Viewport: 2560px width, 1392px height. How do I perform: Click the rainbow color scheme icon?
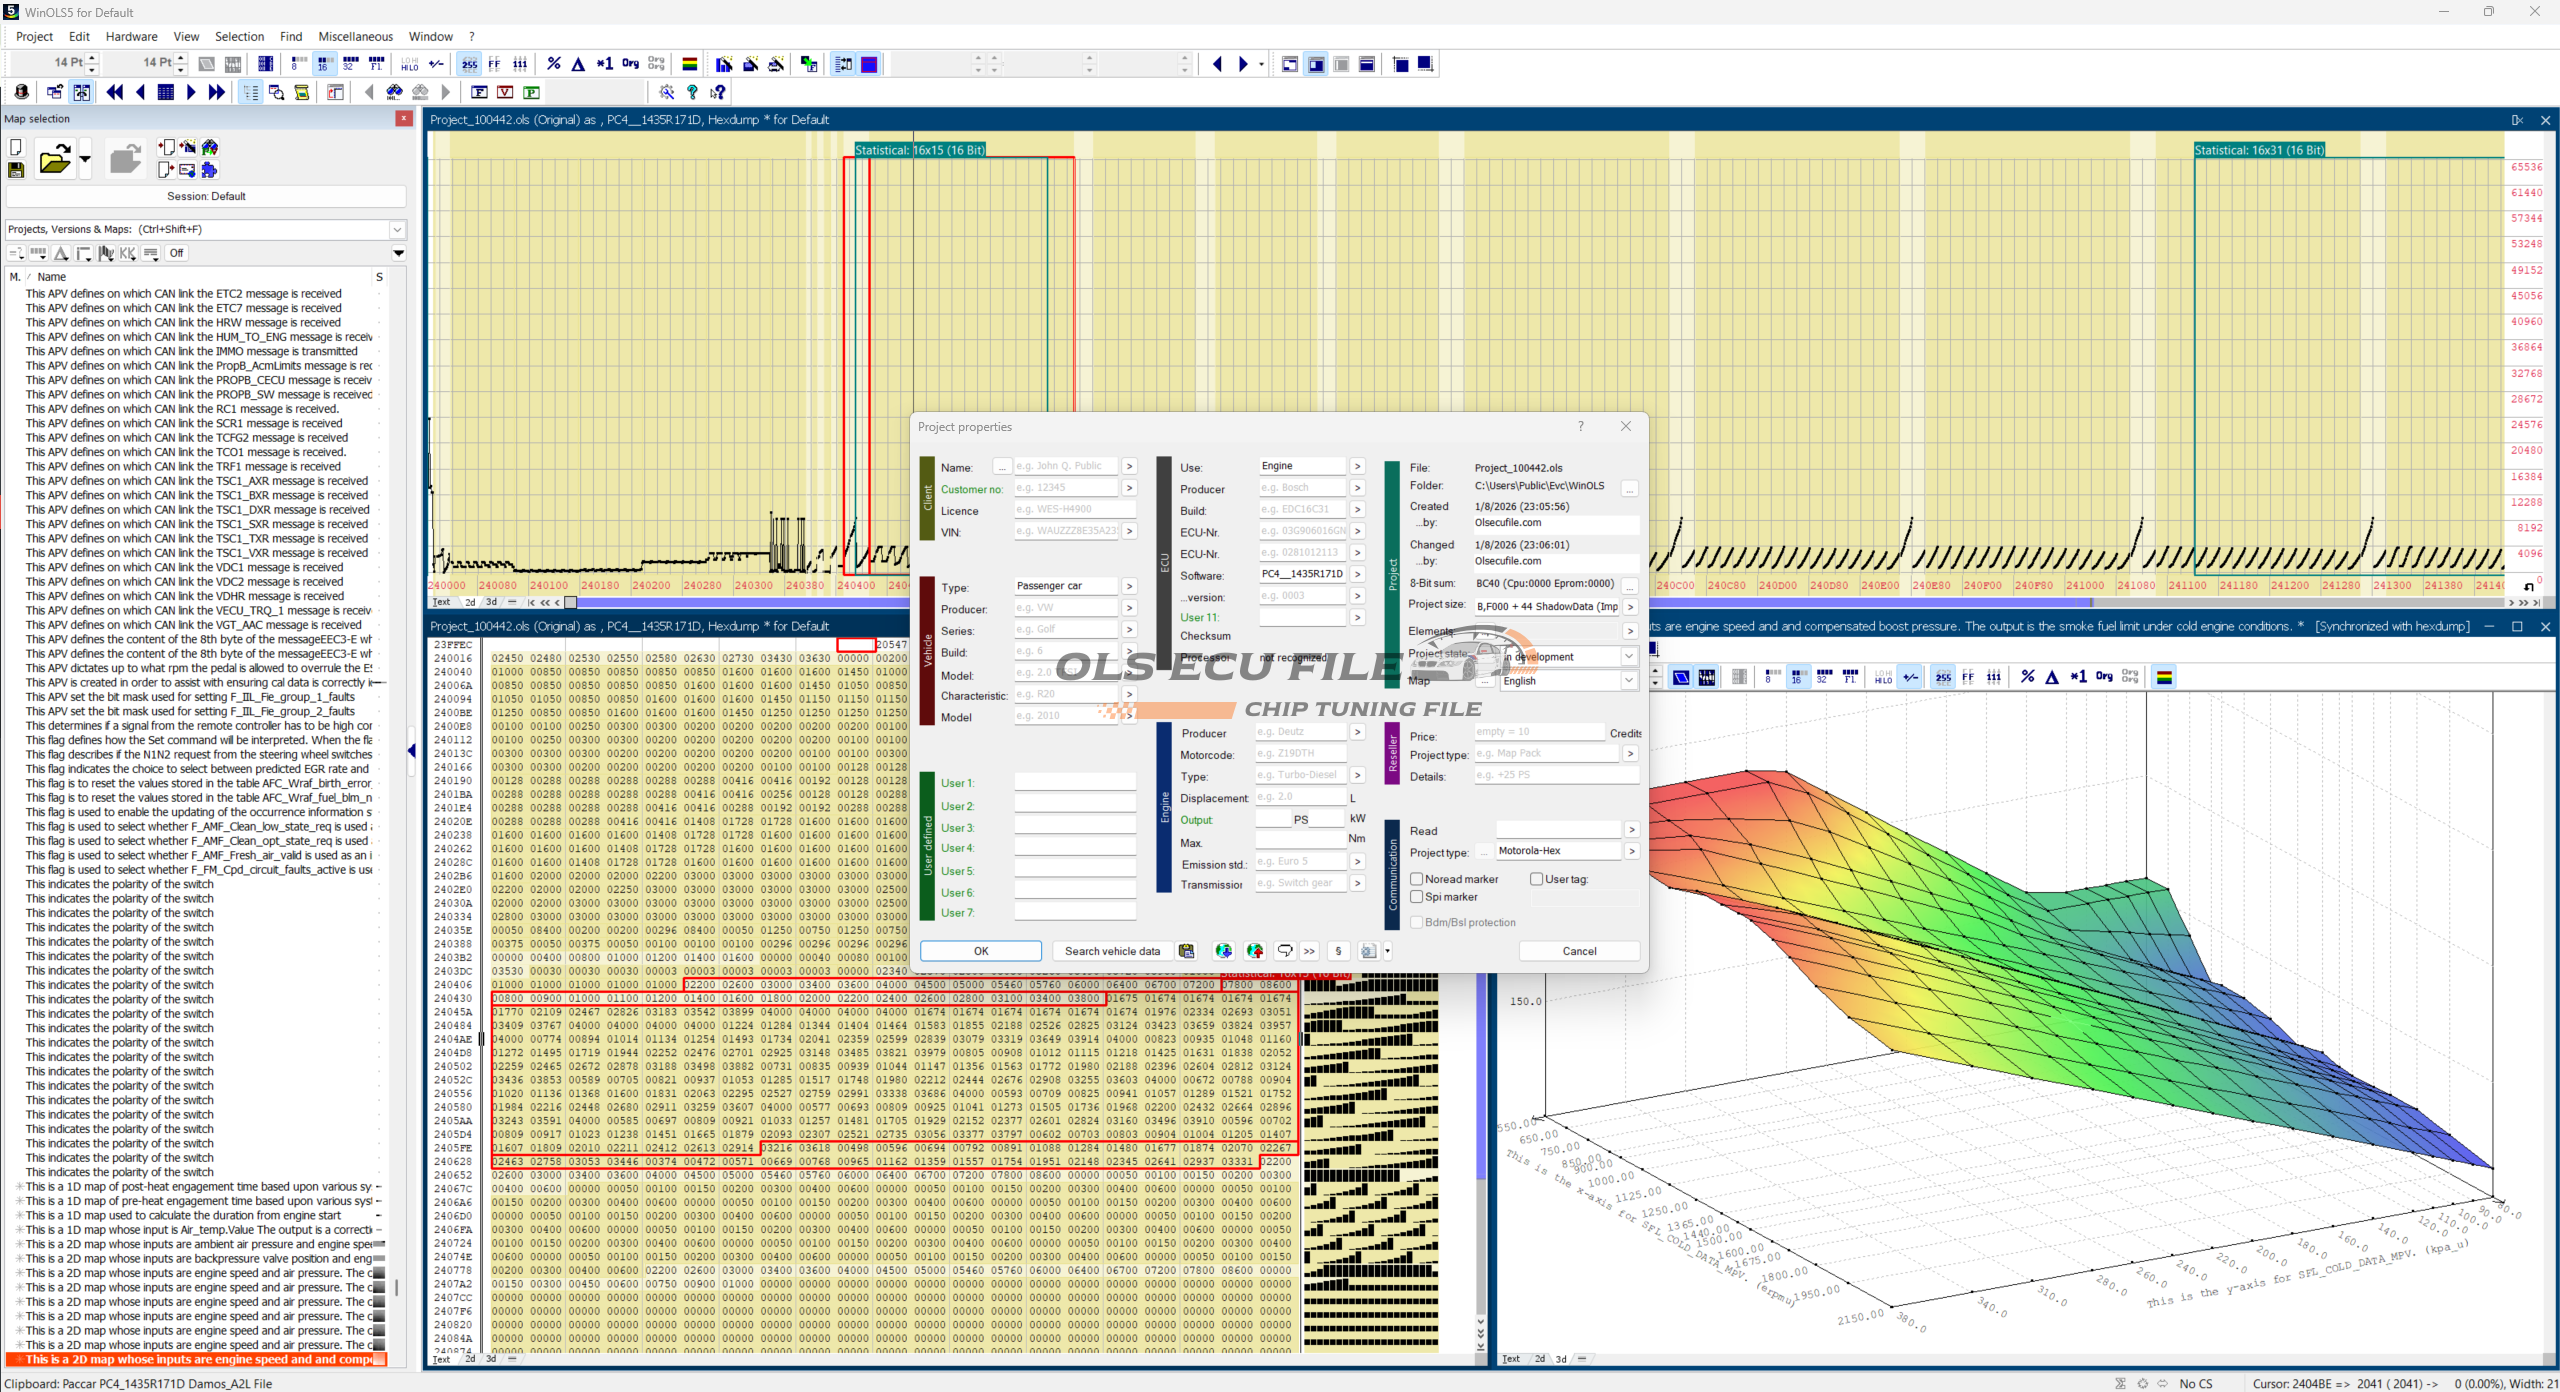click(x=689, y=64)
